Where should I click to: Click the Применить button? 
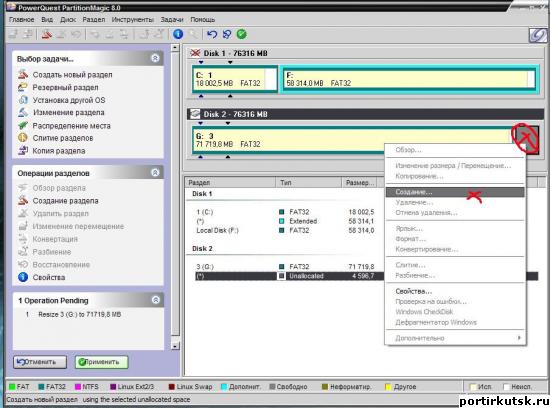point(102,362)
